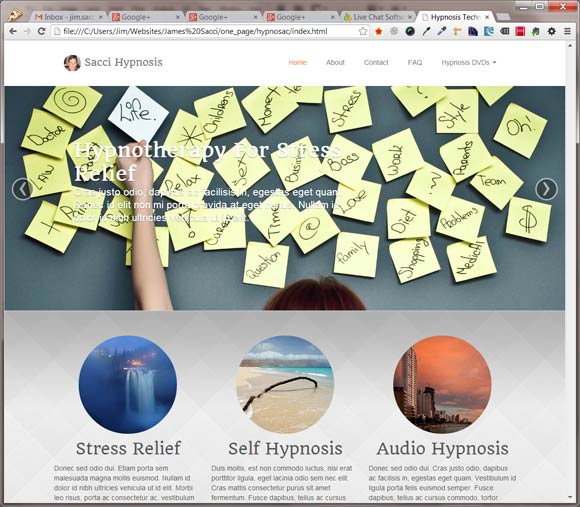Click the Self Hypnosis heading
580x507 pixels.
coord(285,449)
